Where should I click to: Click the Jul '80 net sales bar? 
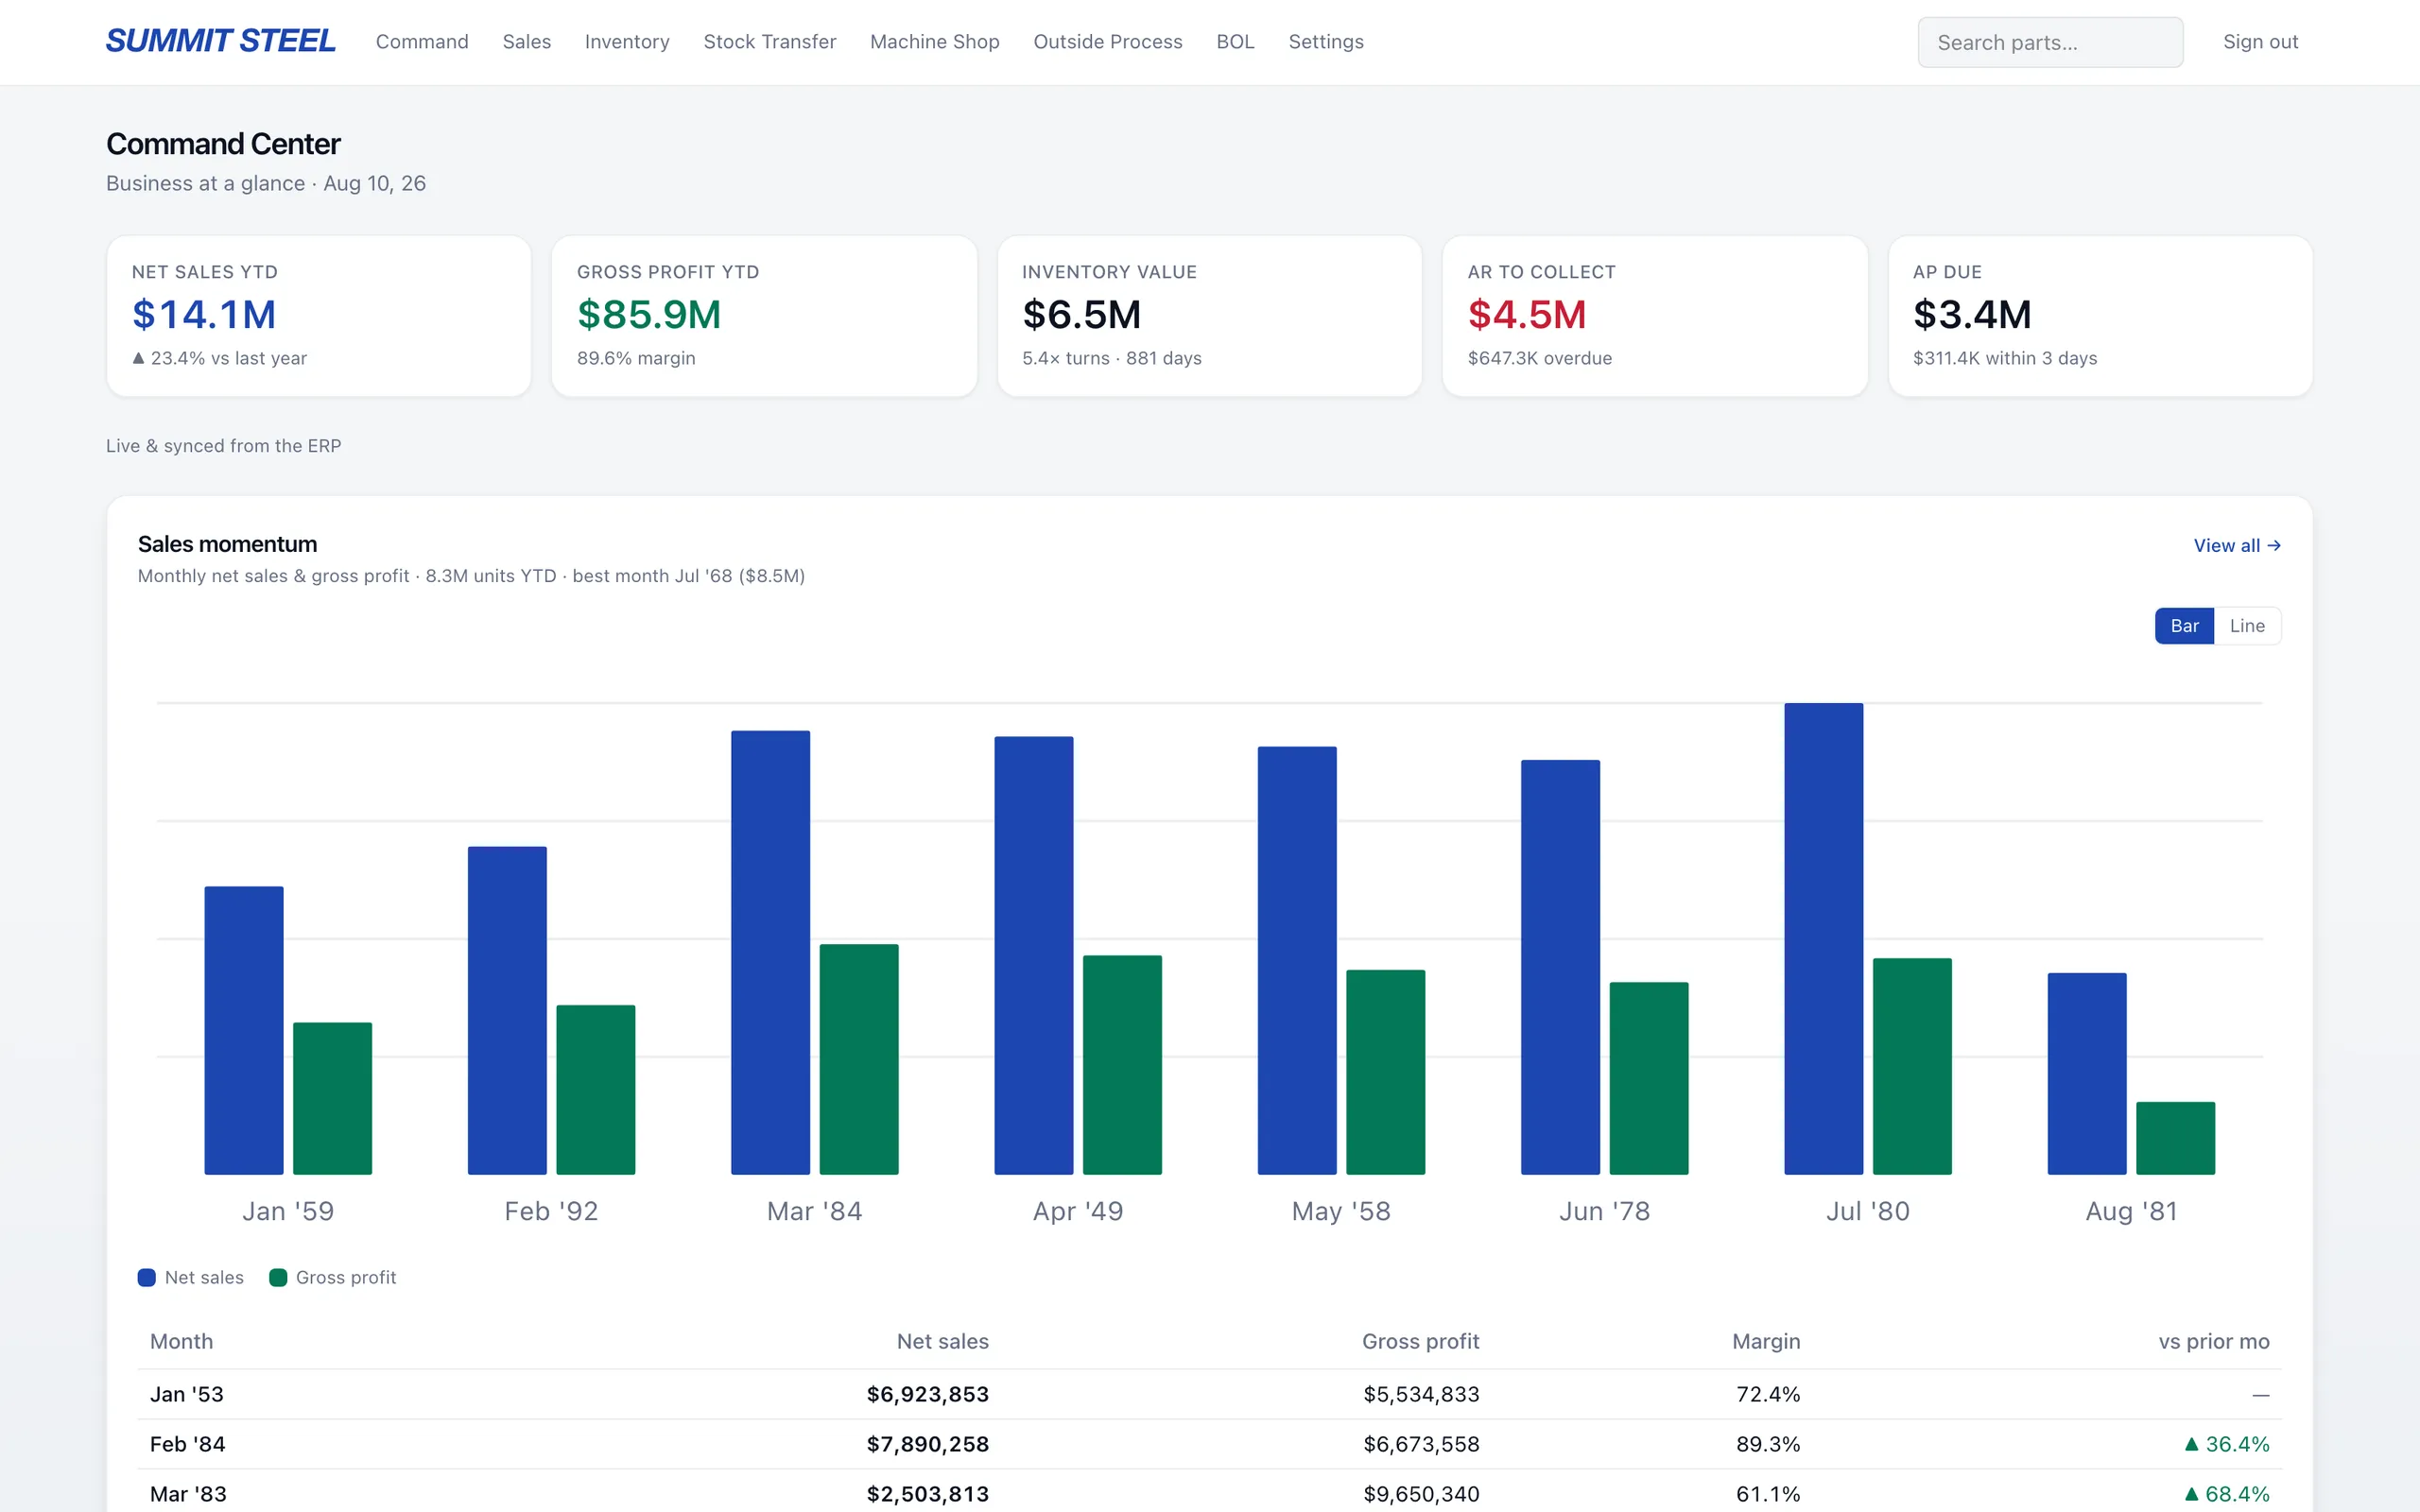1823,938
